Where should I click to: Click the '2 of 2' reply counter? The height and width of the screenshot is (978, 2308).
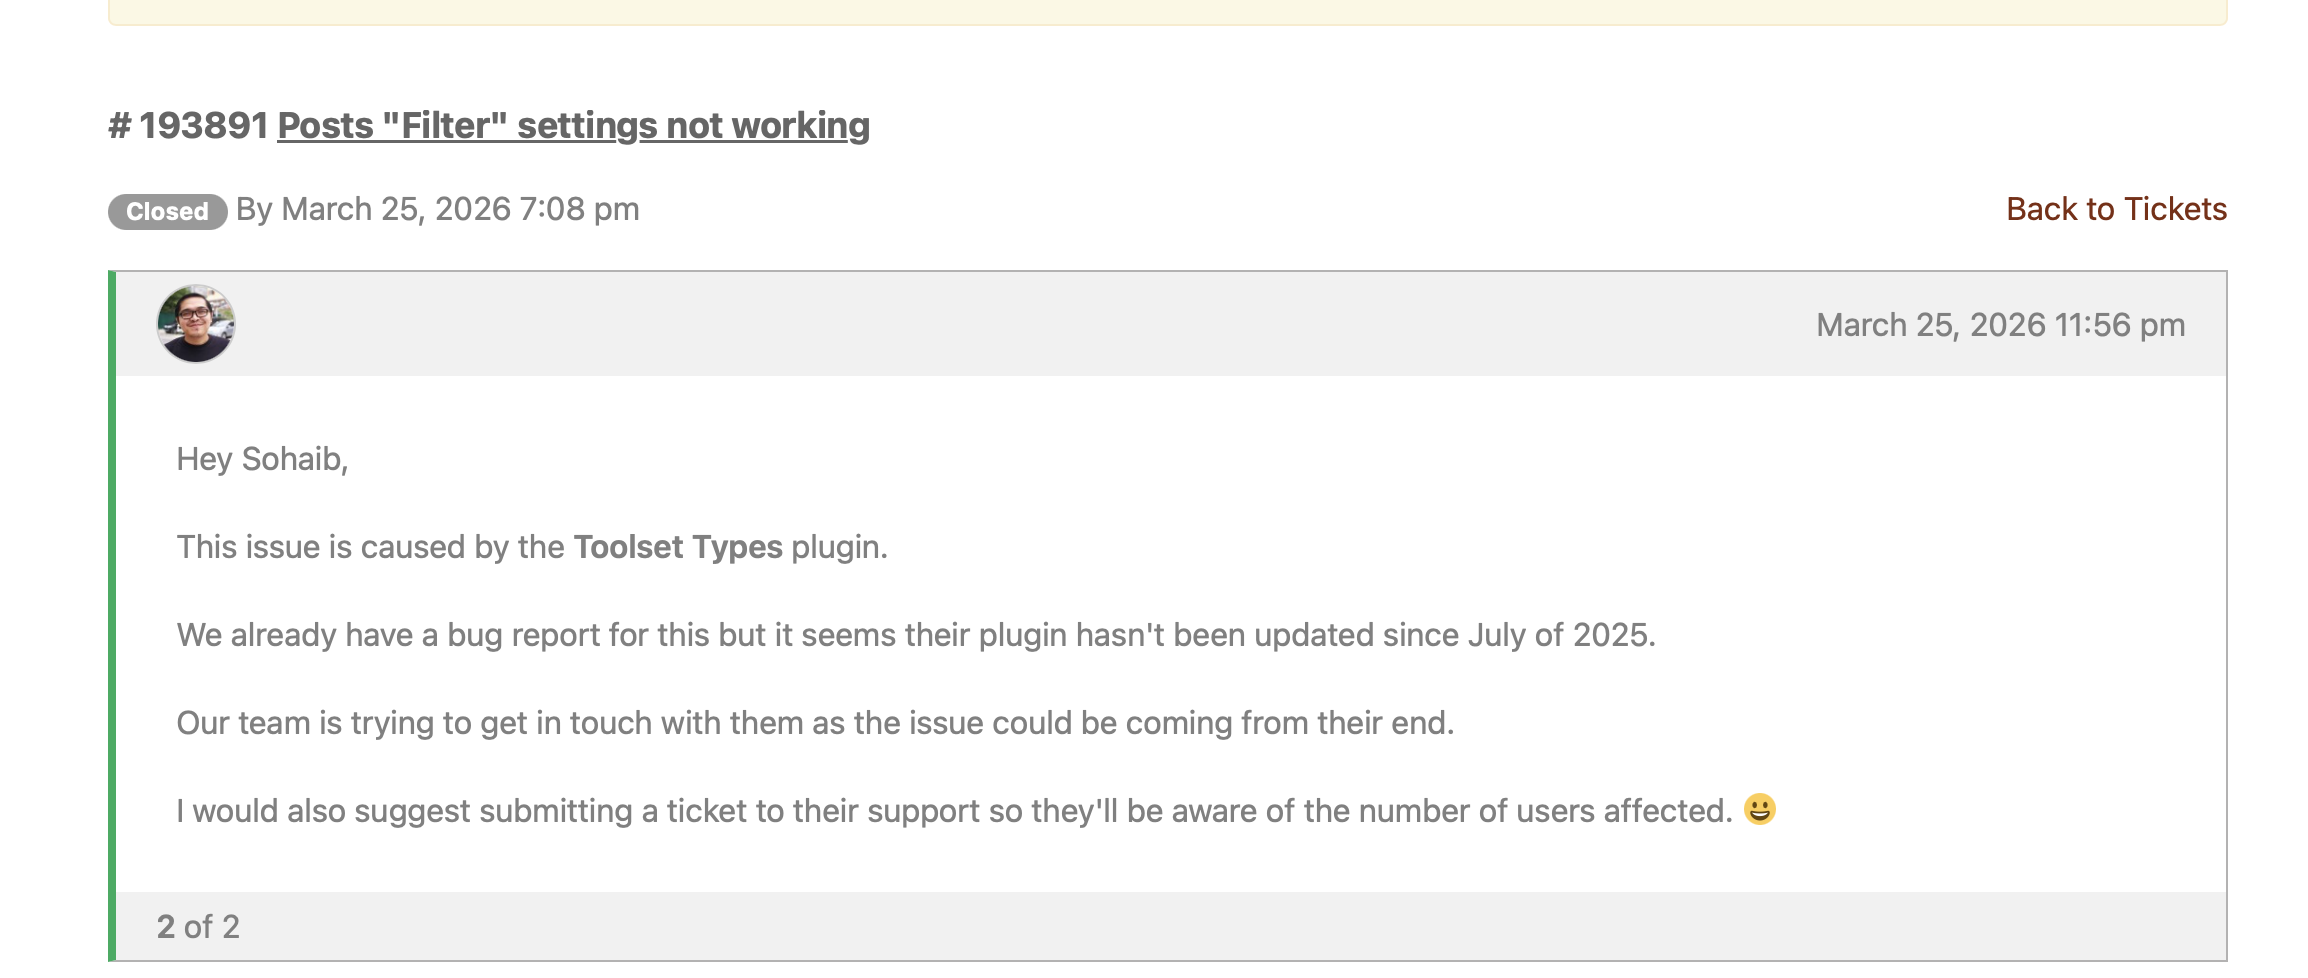tap(198, 927)
